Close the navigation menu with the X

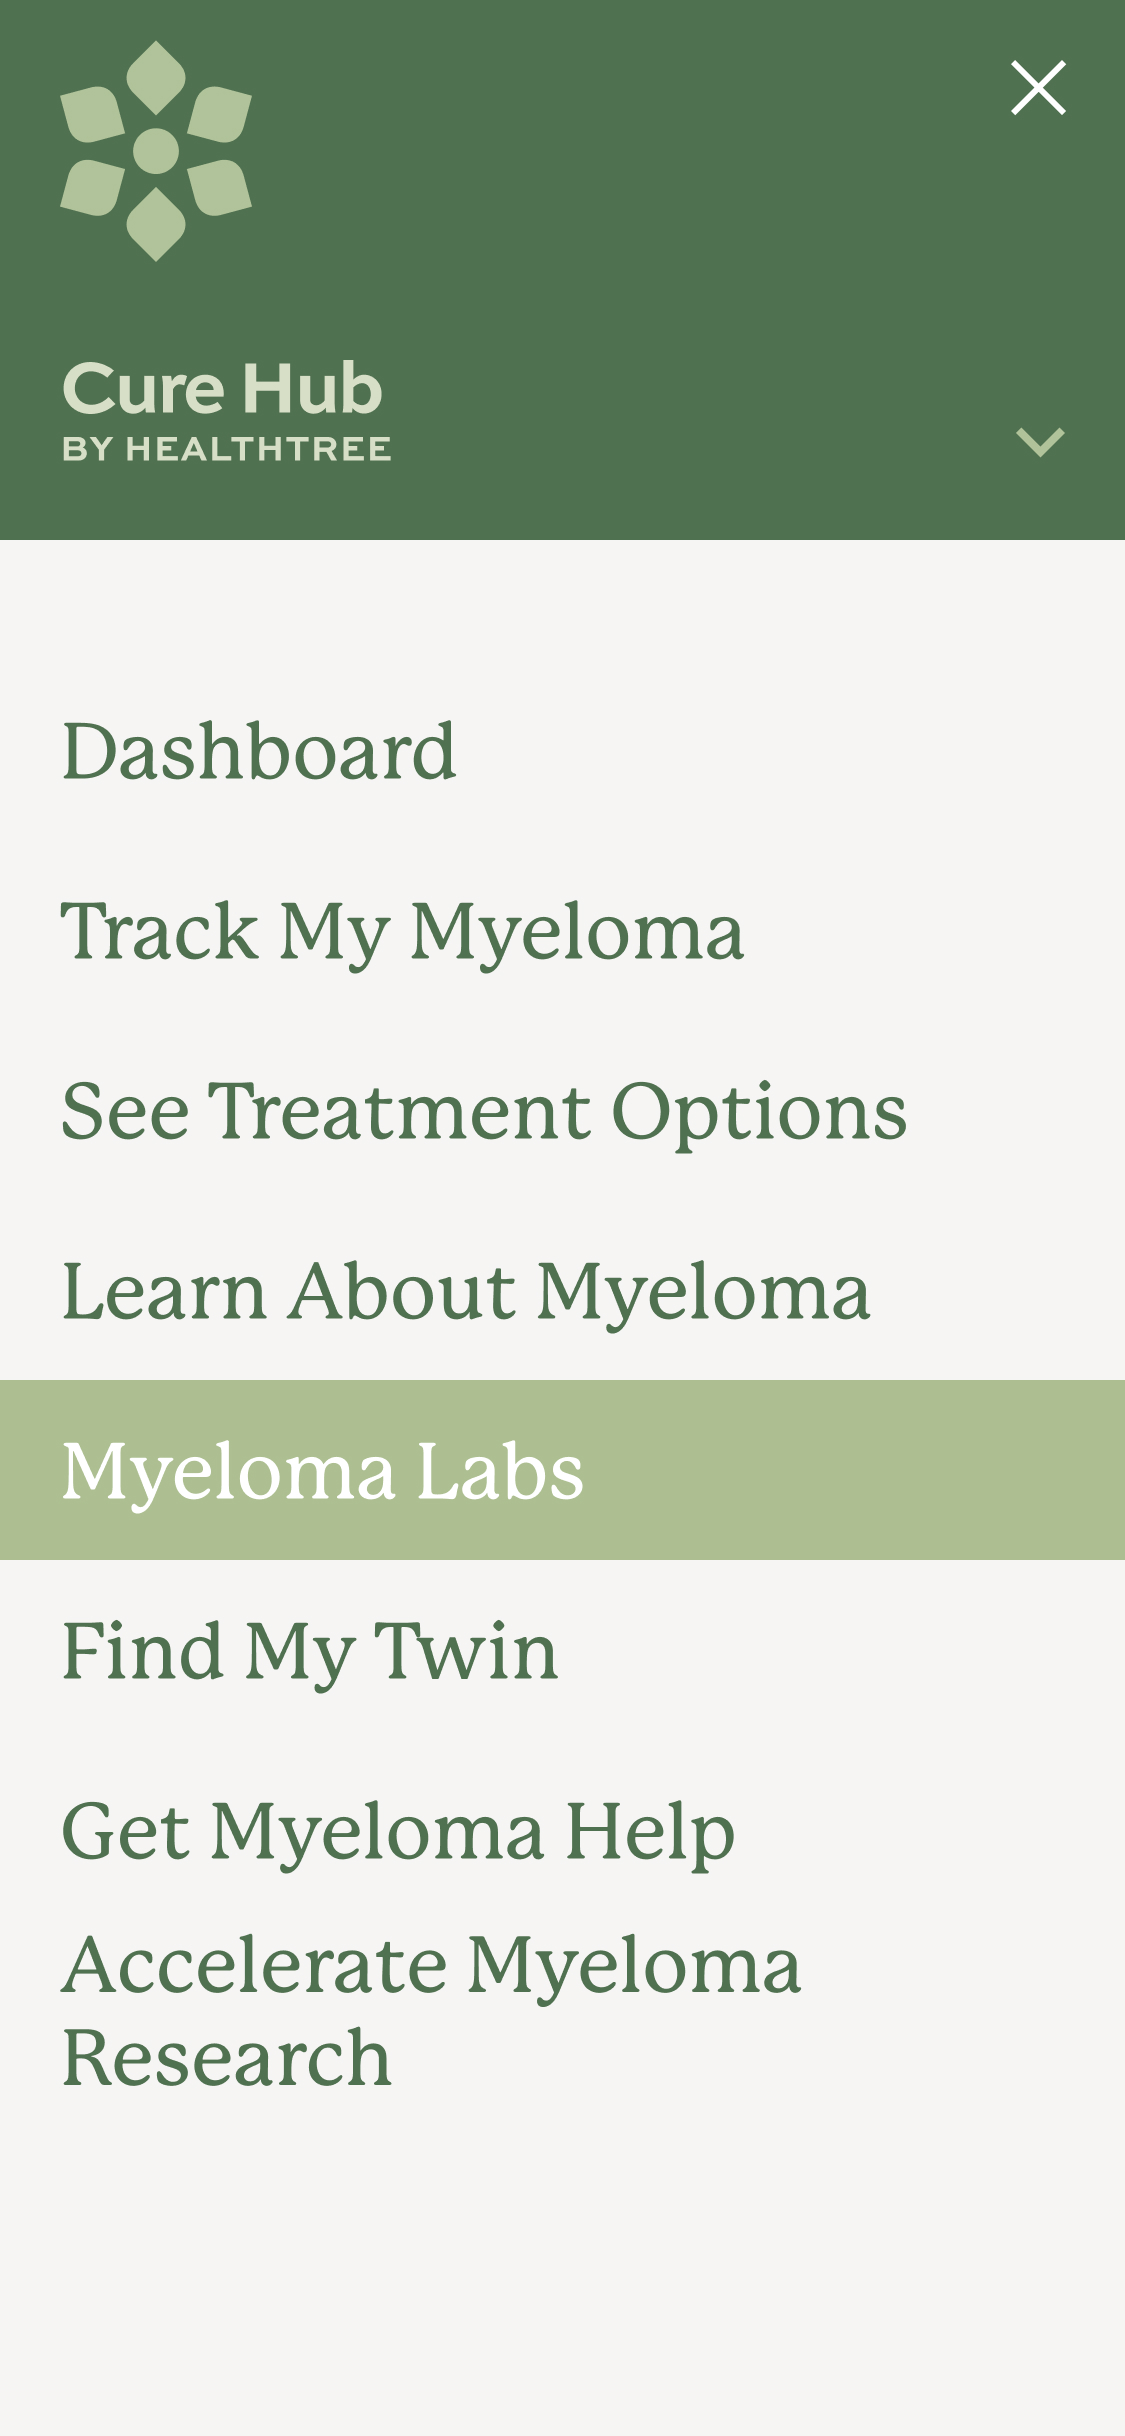[x=1038, y=88]
